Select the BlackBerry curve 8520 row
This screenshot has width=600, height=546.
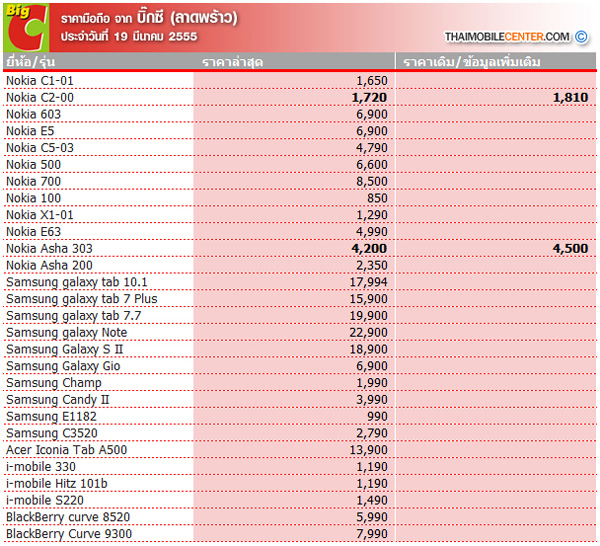[x=68, y=518]
